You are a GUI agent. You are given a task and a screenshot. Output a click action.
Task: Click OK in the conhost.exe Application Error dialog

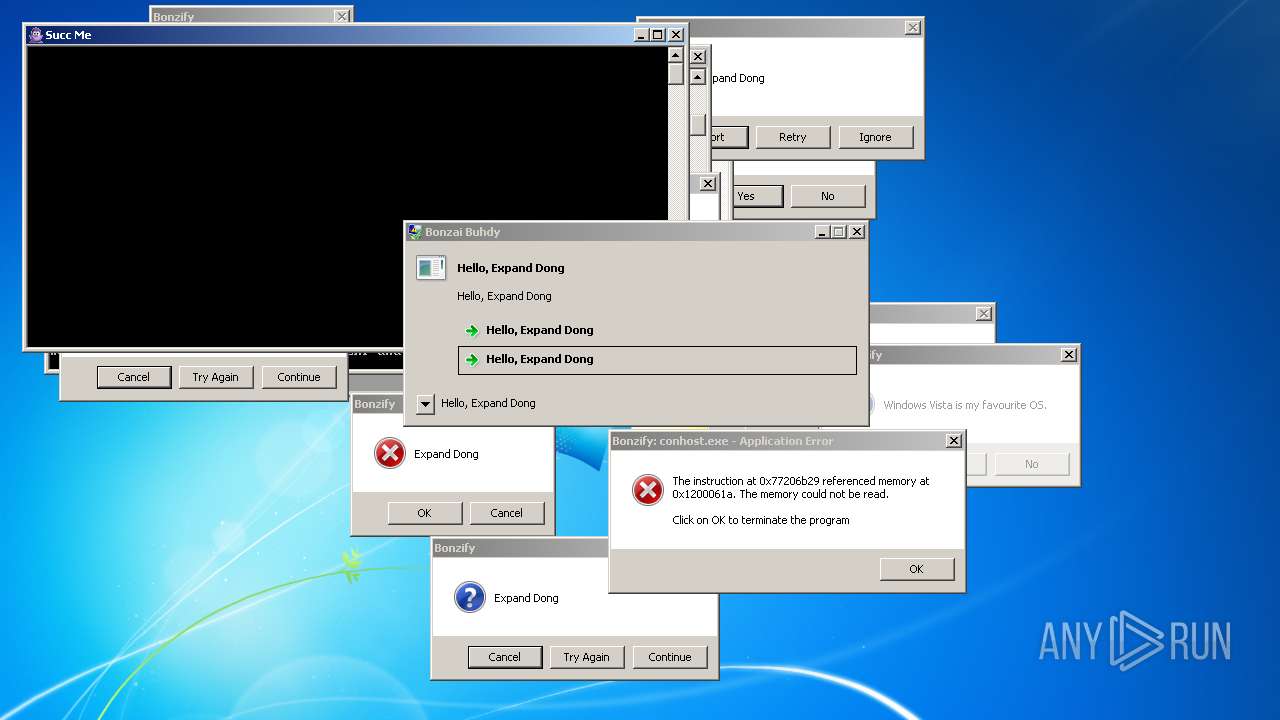(917, 569)
